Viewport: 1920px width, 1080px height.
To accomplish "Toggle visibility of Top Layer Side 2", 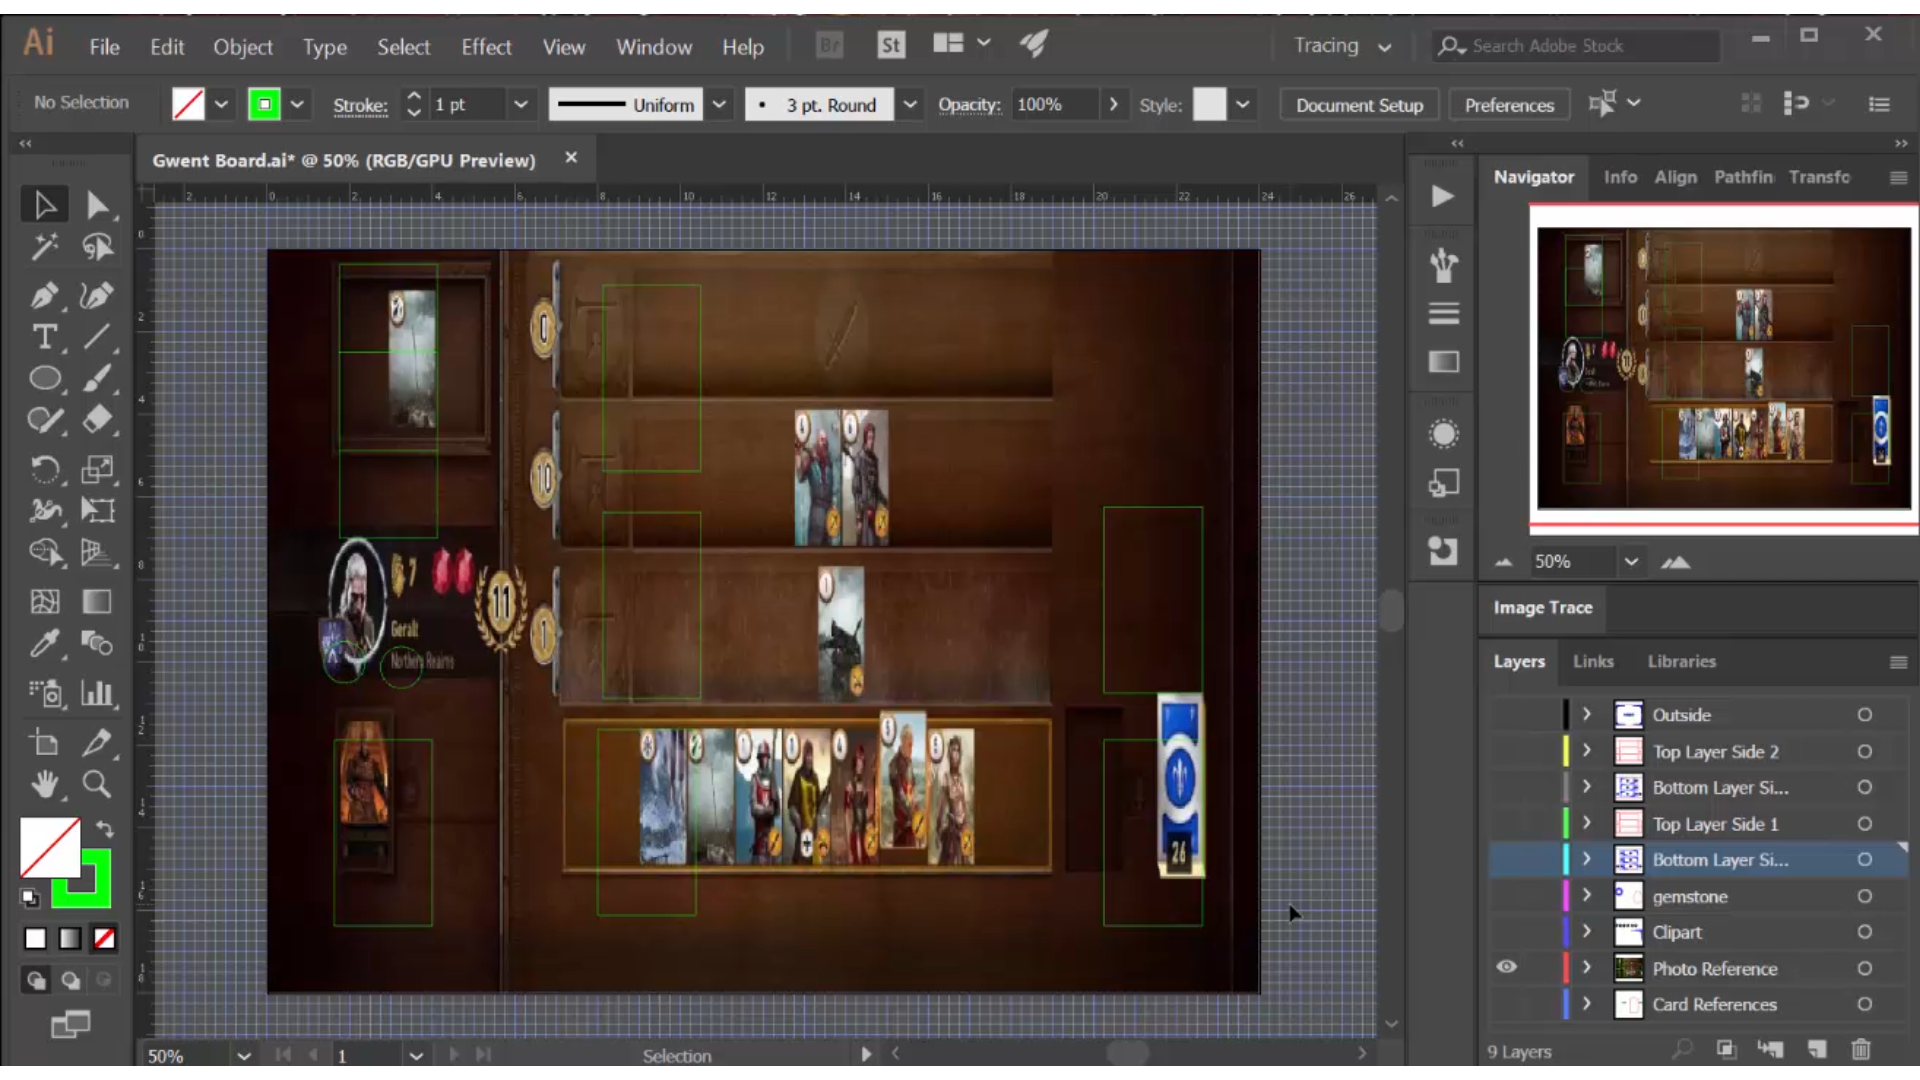I will click(1506, 751).
